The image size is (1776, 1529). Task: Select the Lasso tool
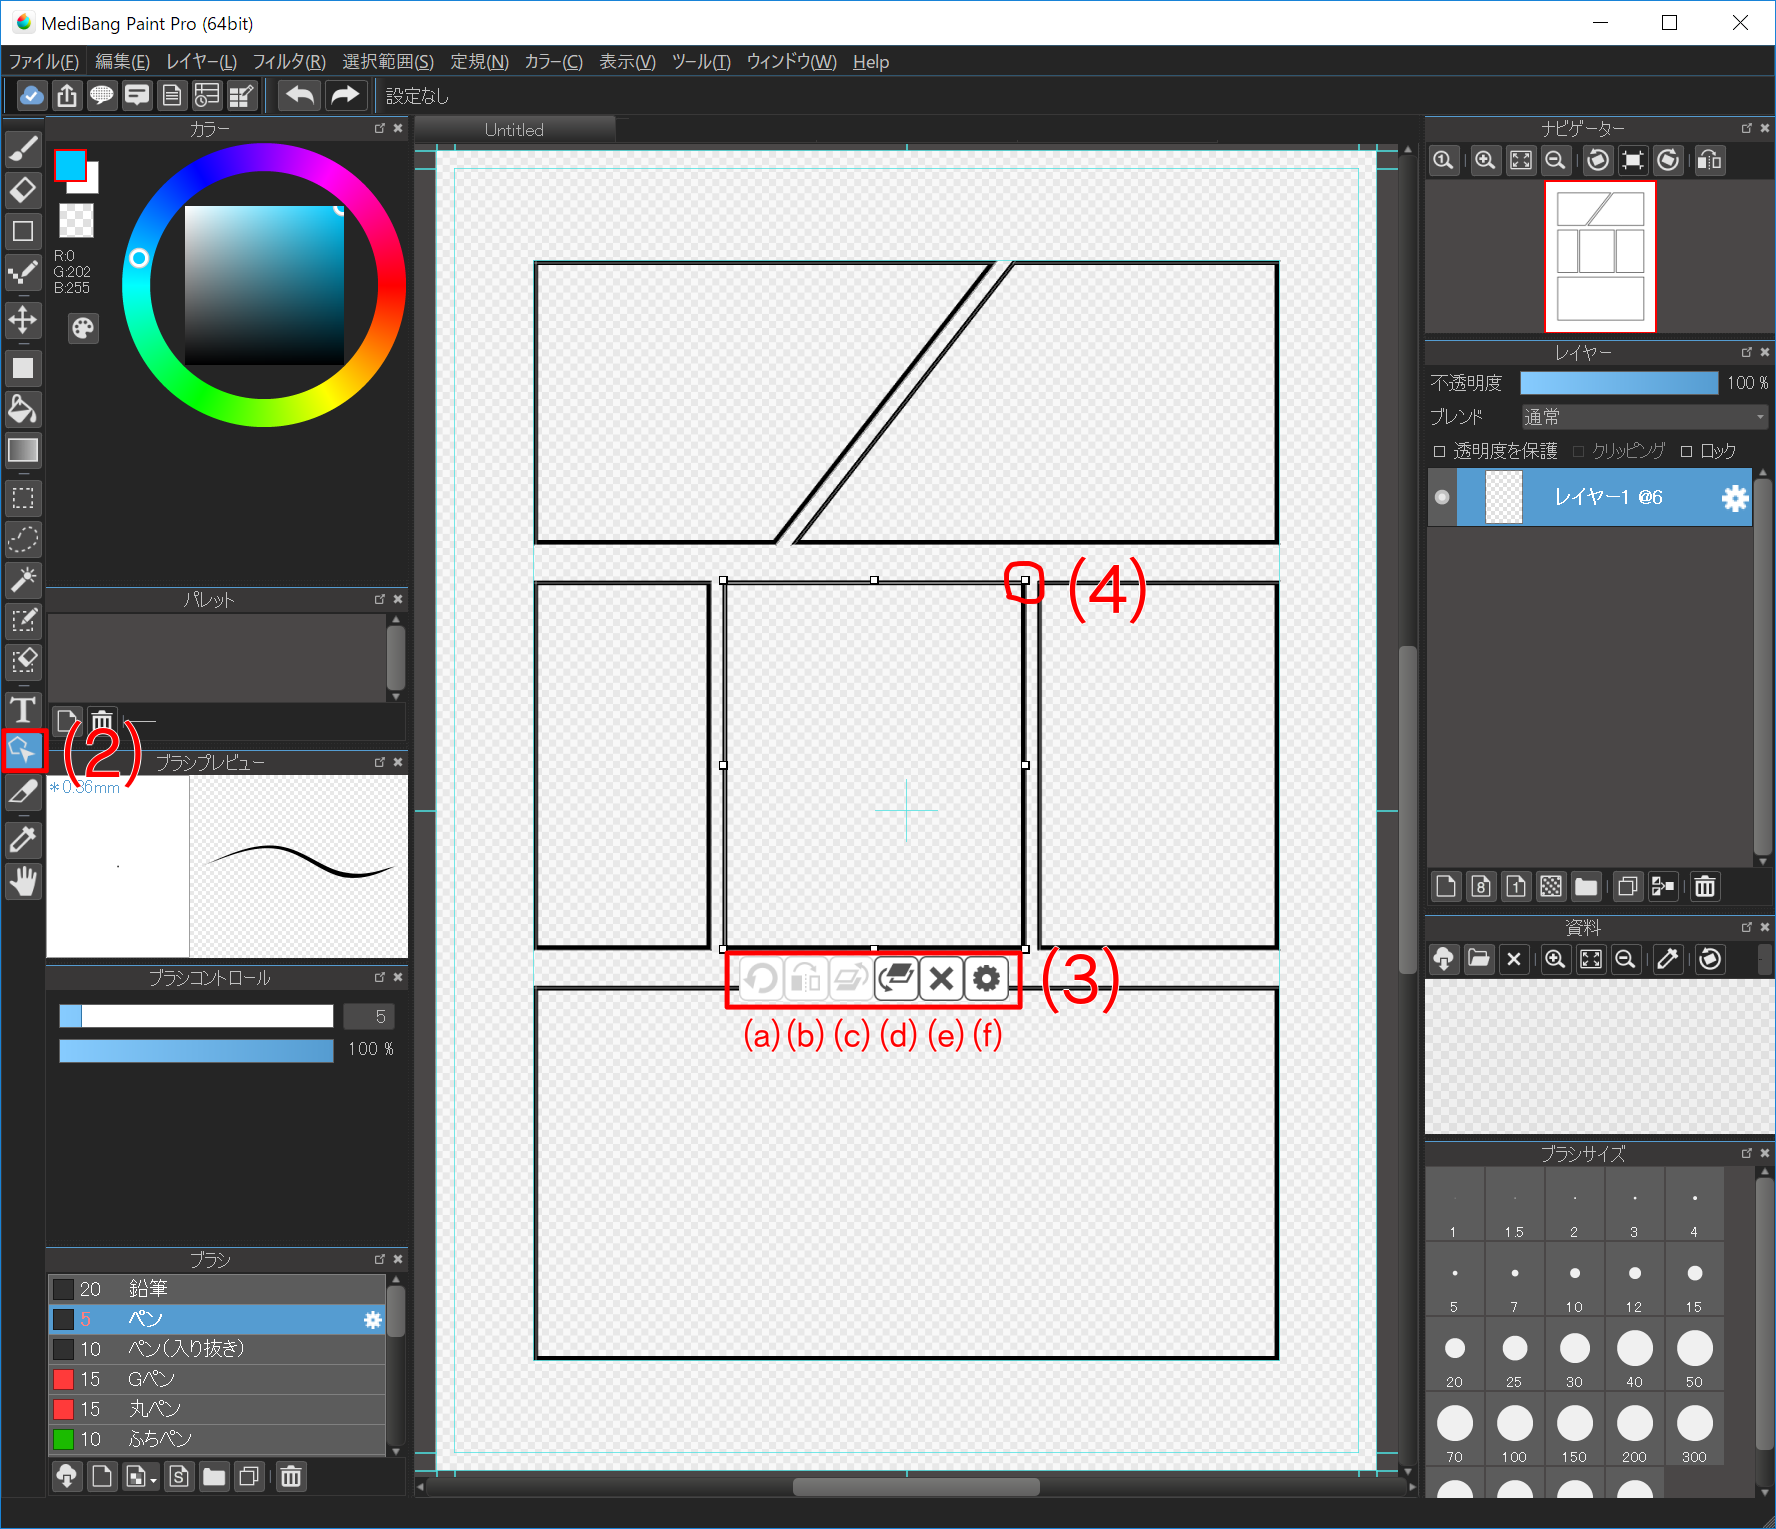[23, 539]
